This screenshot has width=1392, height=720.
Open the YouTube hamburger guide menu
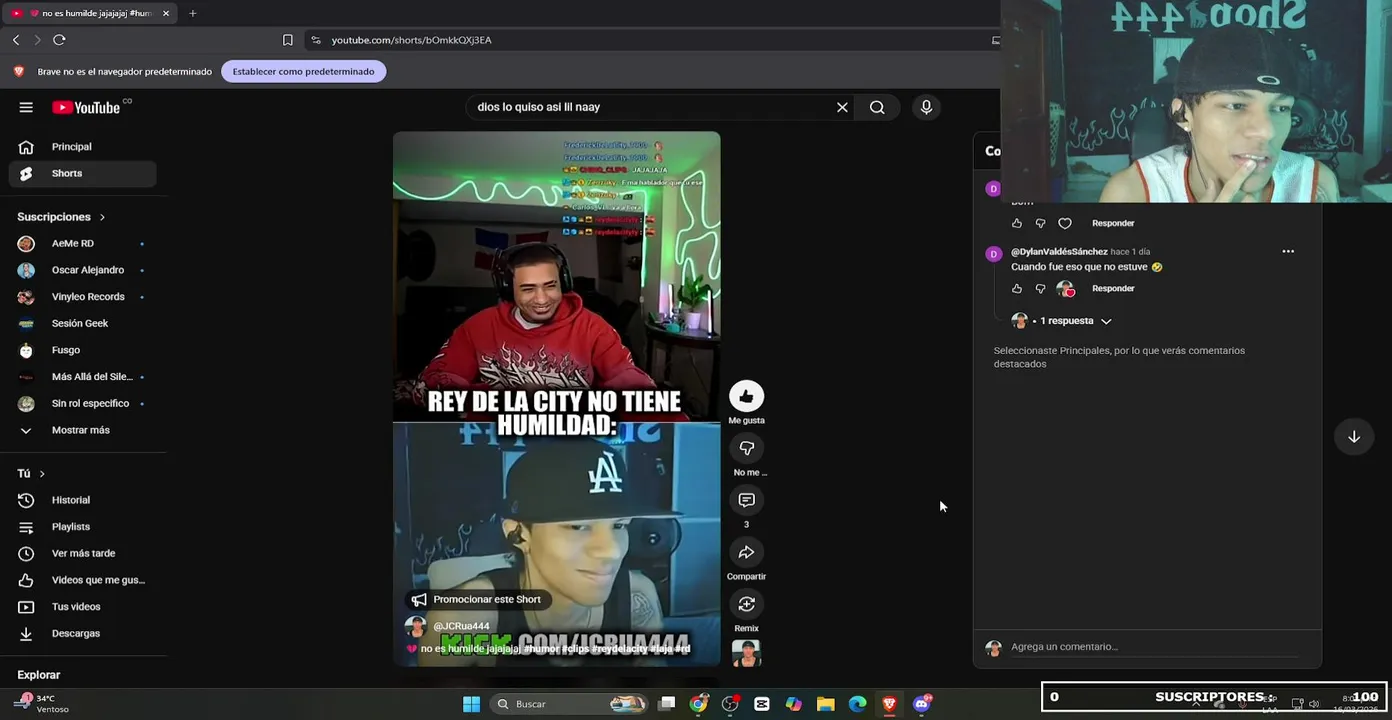26,107
